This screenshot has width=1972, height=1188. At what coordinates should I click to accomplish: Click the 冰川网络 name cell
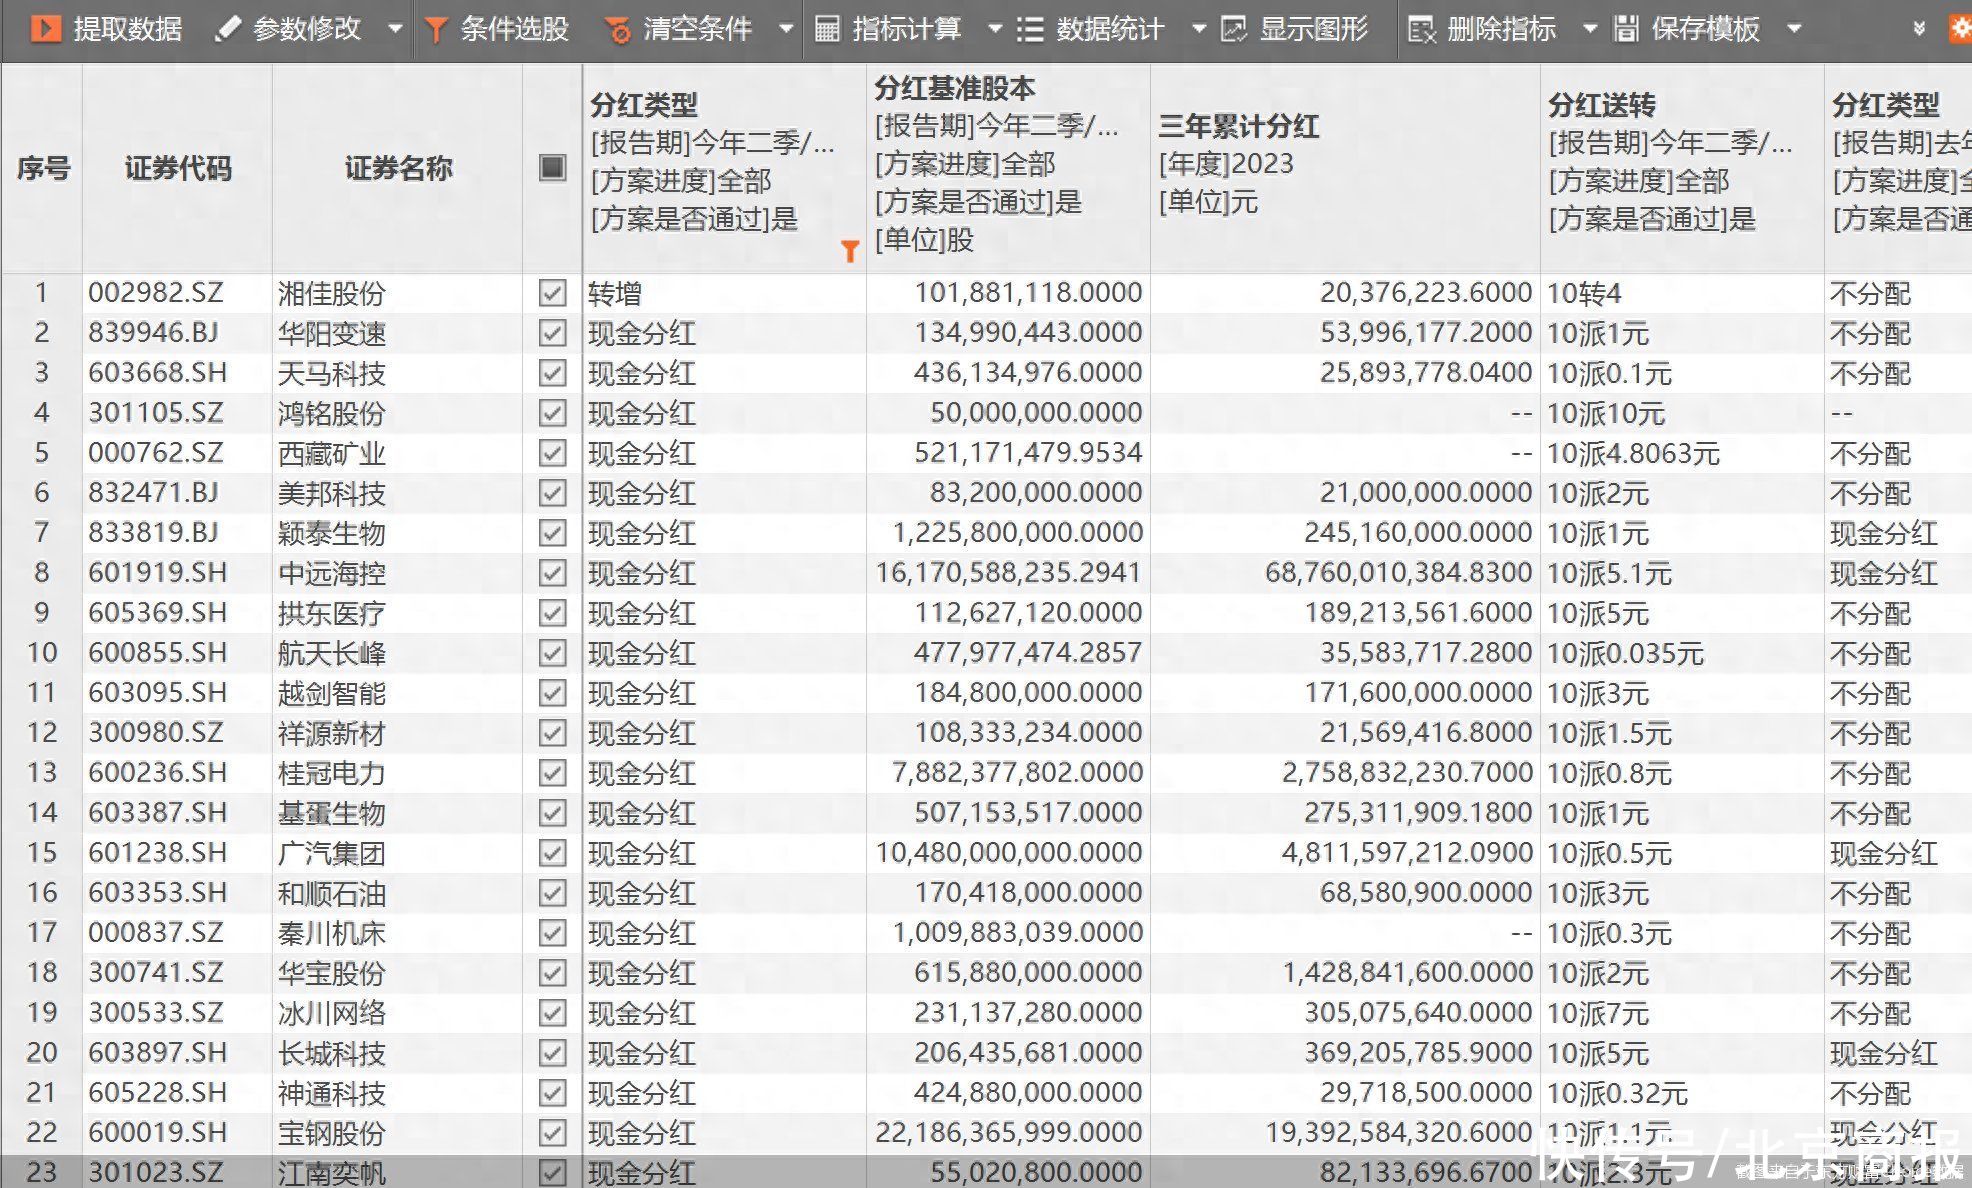(x=332, y=1013)
